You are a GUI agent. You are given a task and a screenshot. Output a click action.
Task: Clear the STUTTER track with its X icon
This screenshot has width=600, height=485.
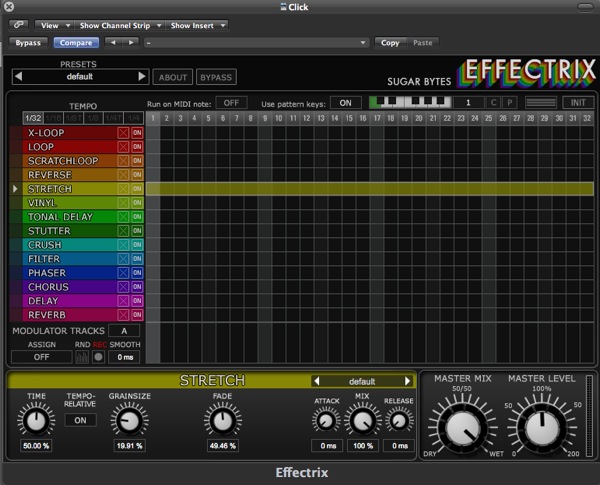coord(123,231)
